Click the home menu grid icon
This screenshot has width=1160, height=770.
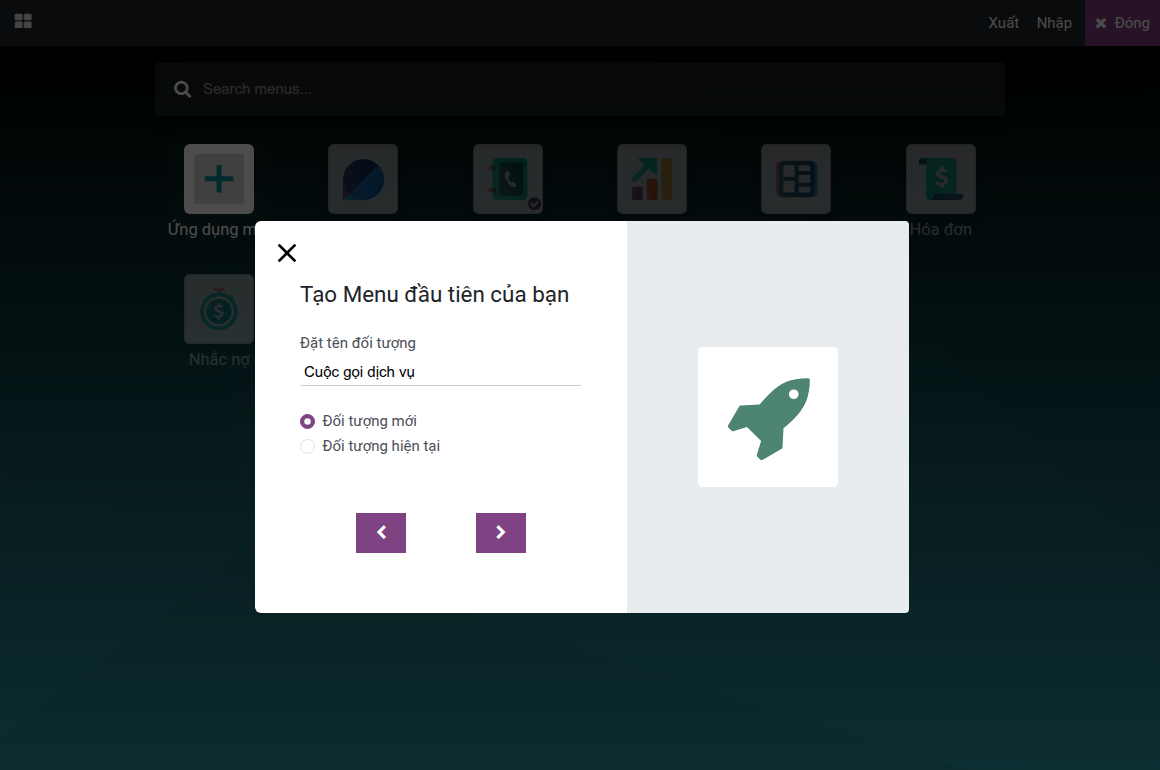tap(24, 21)
